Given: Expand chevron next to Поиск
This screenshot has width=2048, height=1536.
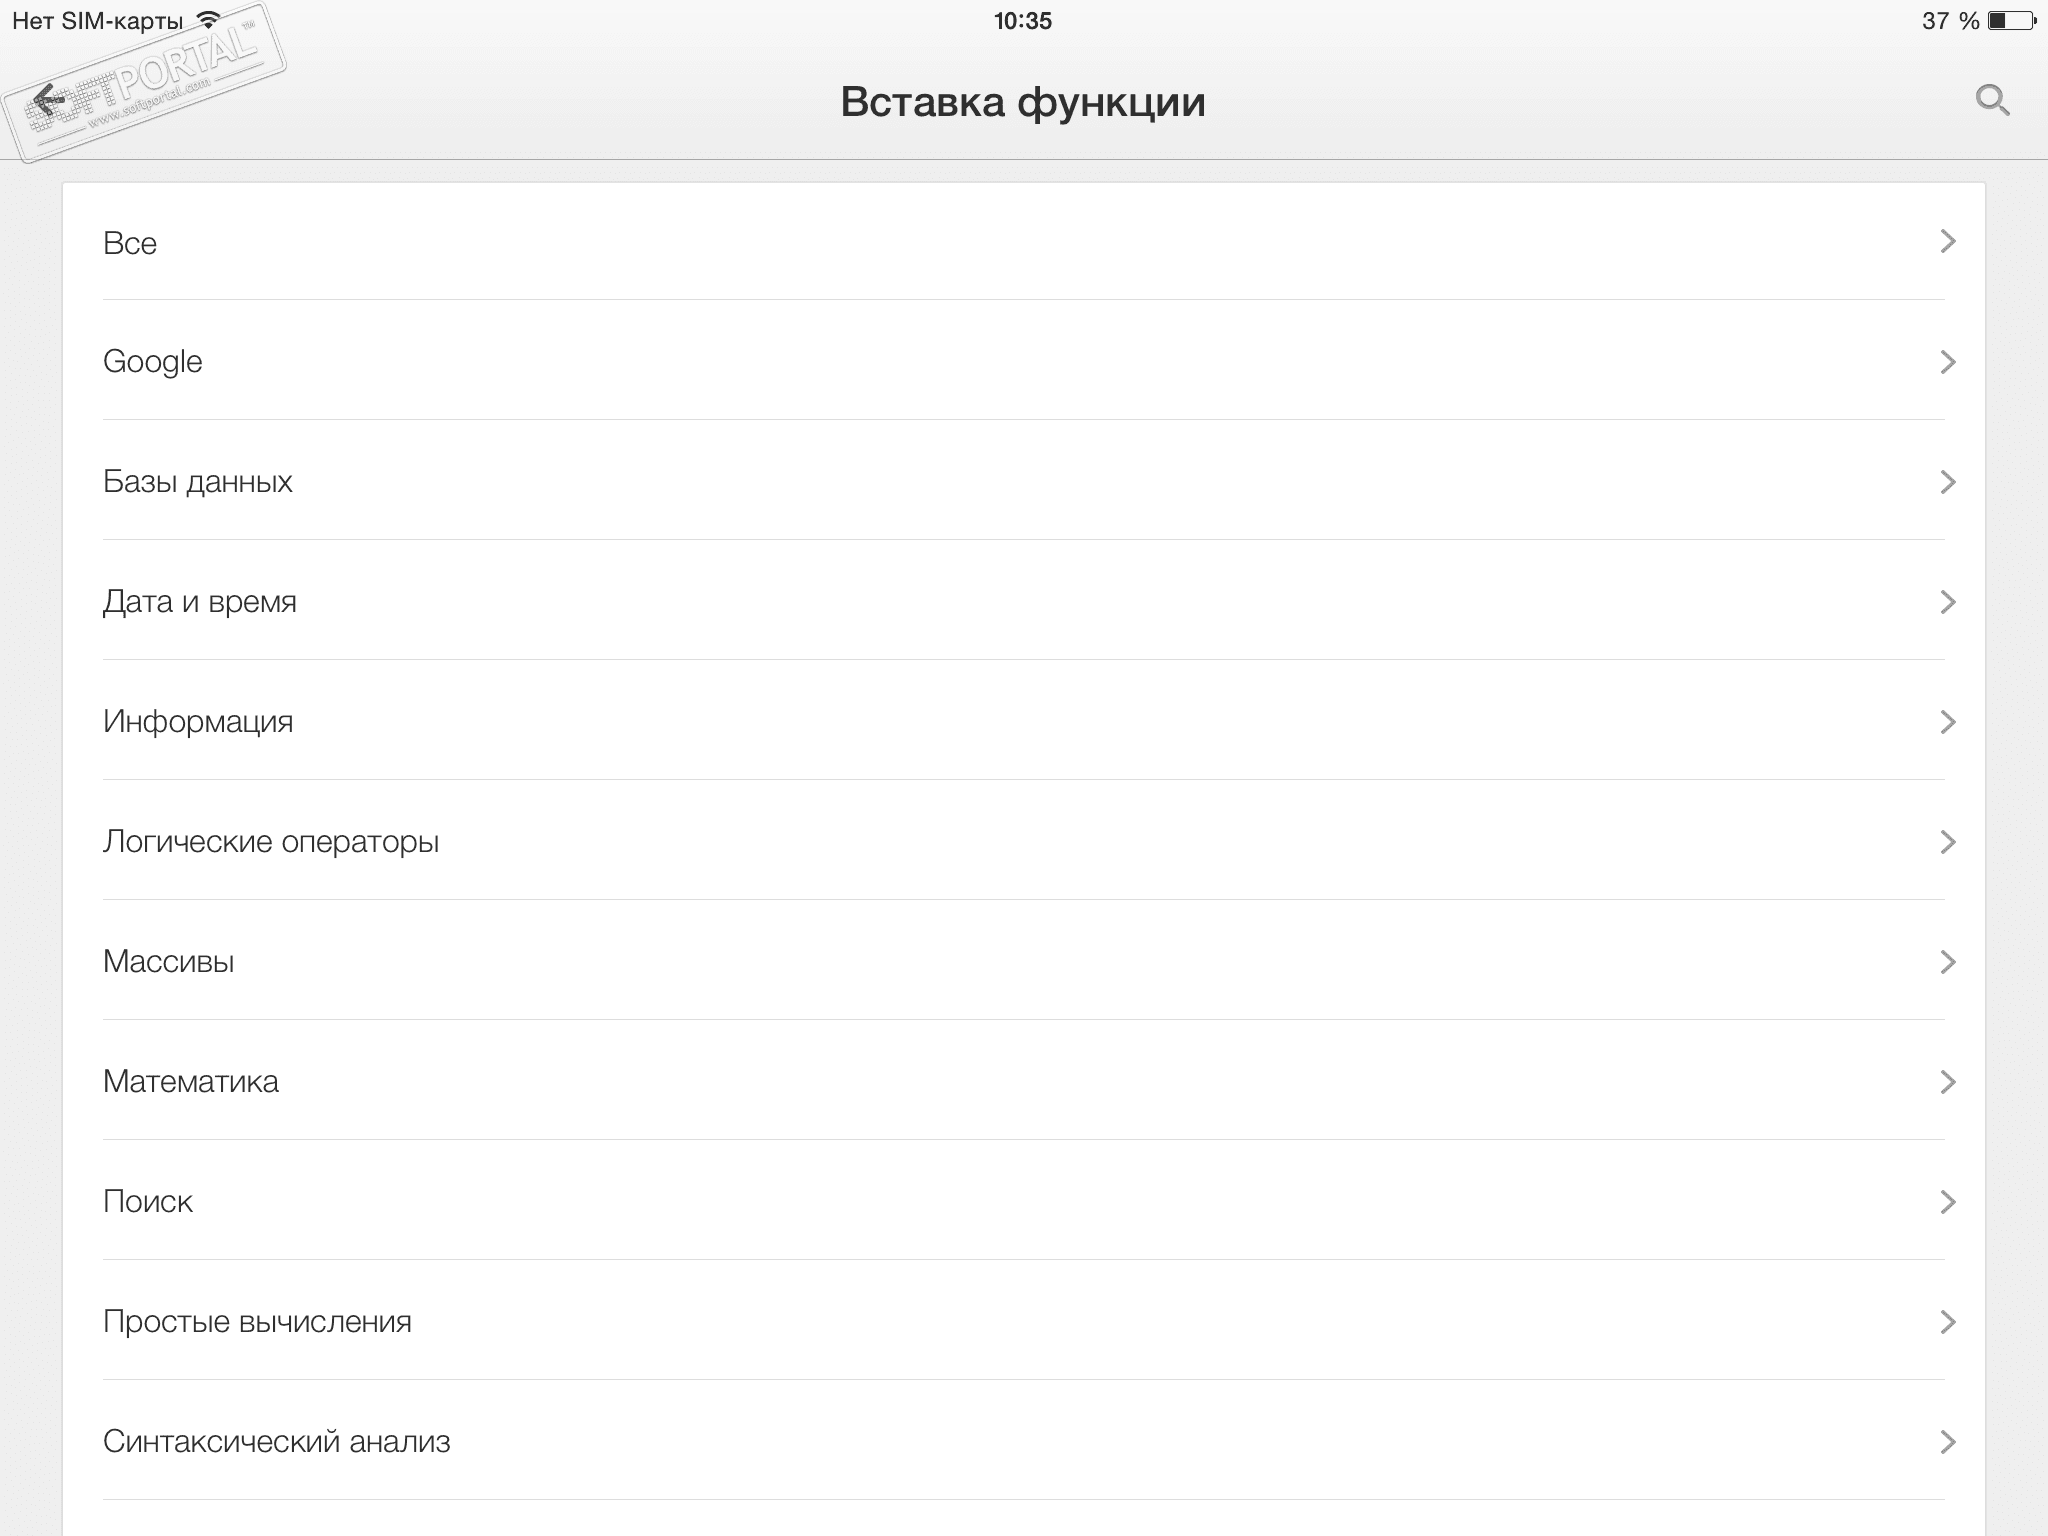Looking at the screenshot, I should [1947, 1202].
